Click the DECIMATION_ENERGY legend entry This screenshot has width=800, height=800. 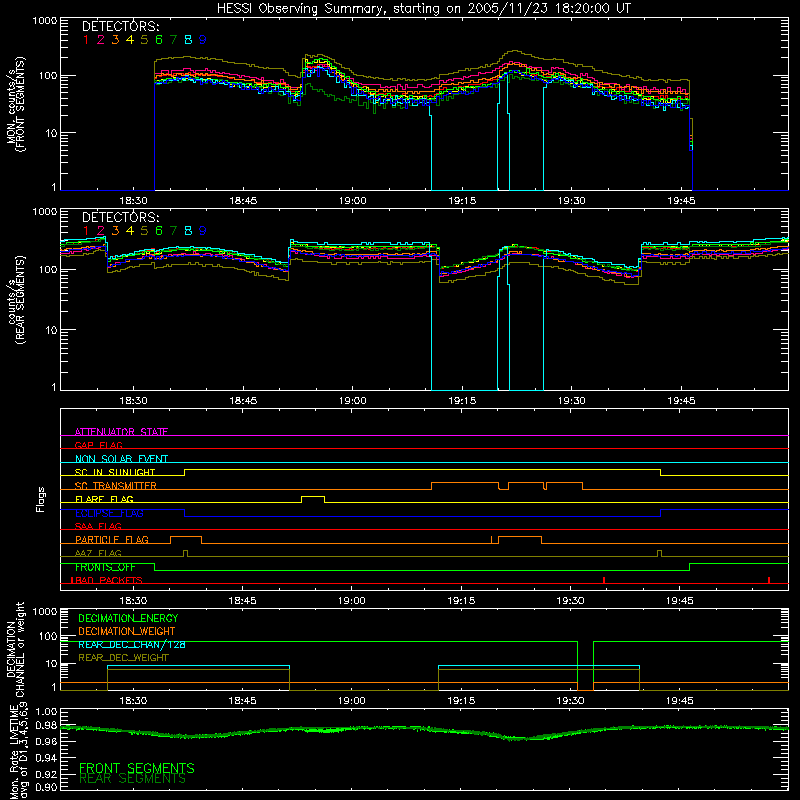(x=128, y=618)
